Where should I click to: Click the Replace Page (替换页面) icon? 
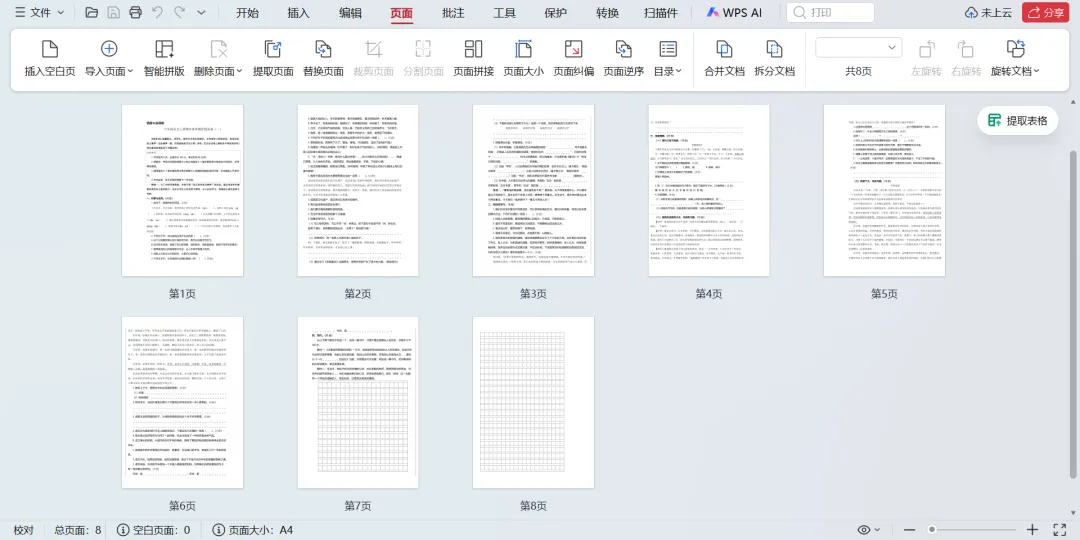323,48
